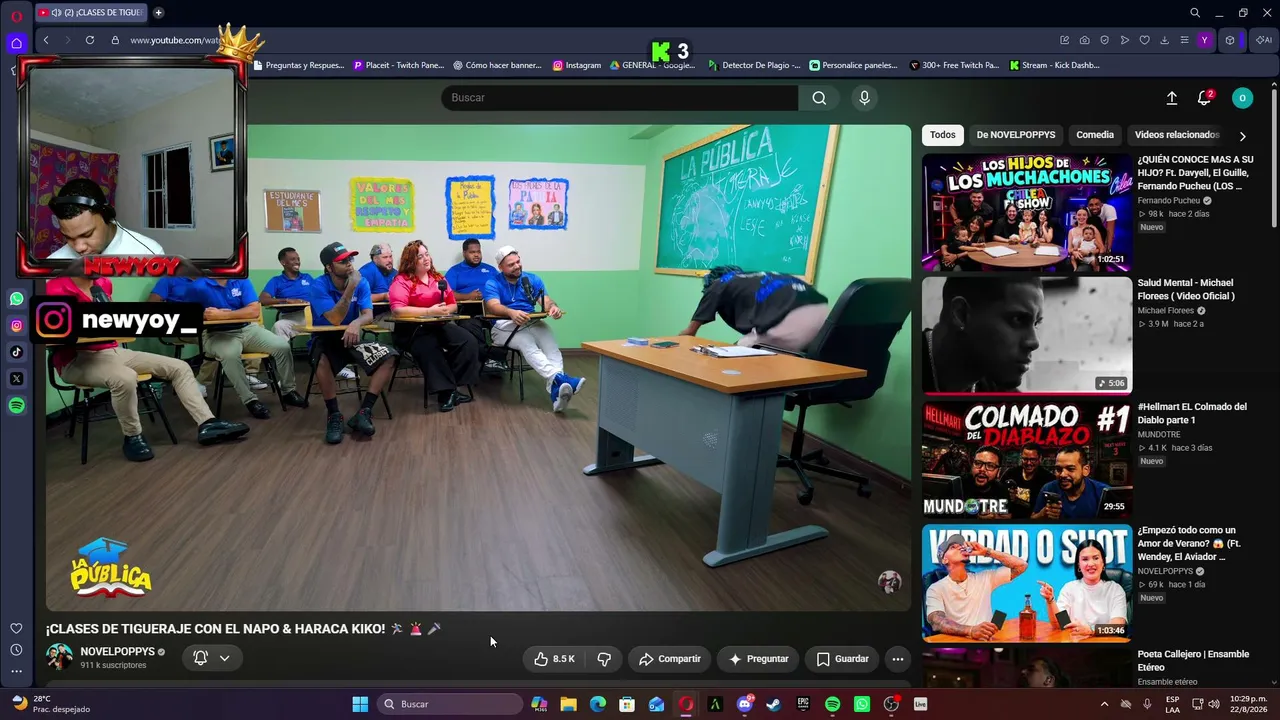Open more actions menu for the video

[897, 659]
